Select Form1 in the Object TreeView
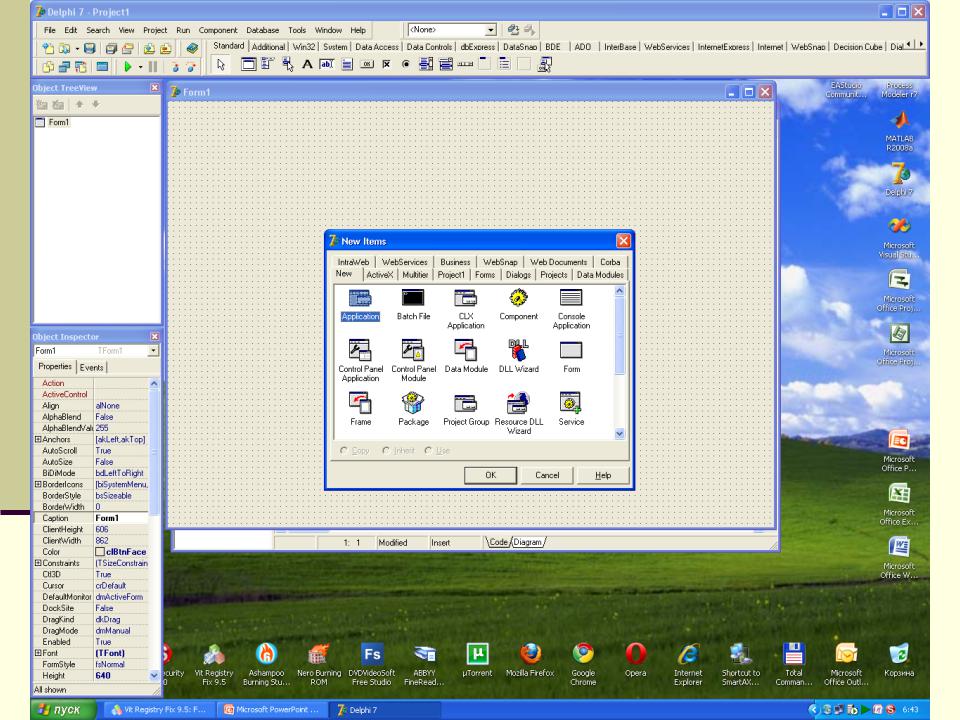Viewport: 960px width, 720px height. [x=59, y=122]
